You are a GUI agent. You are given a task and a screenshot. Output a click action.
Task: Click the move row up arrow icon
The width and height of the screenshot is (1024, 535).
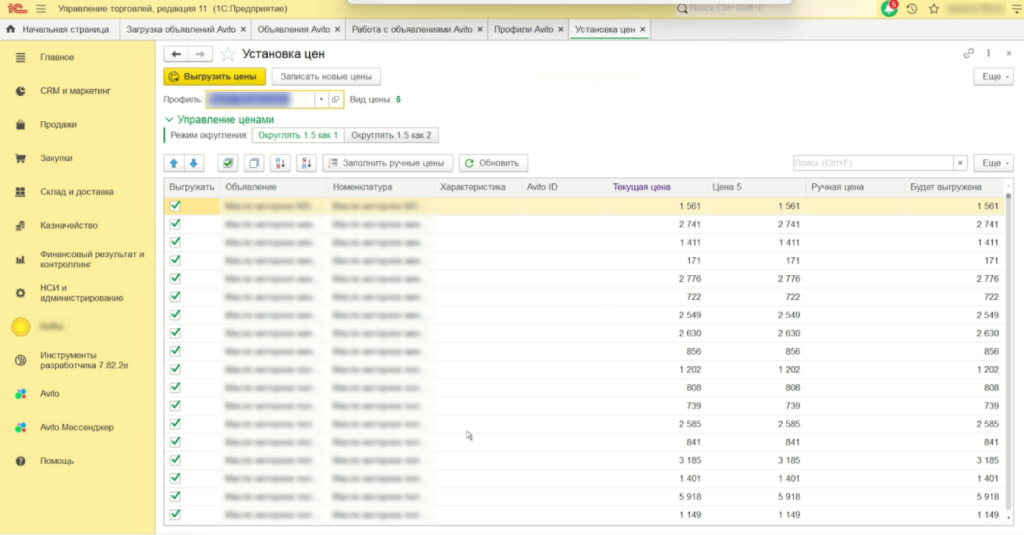click(174, 163)
